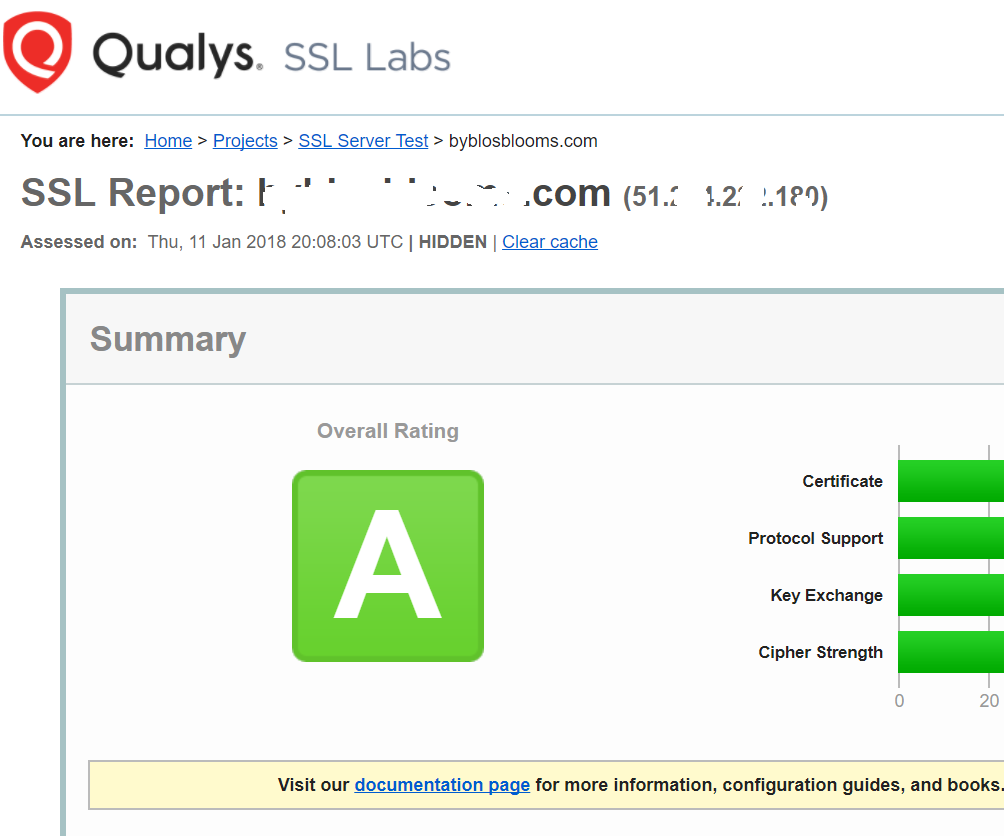
Task: Click the Key Exchange rating bar
Action: coord(950,595)
